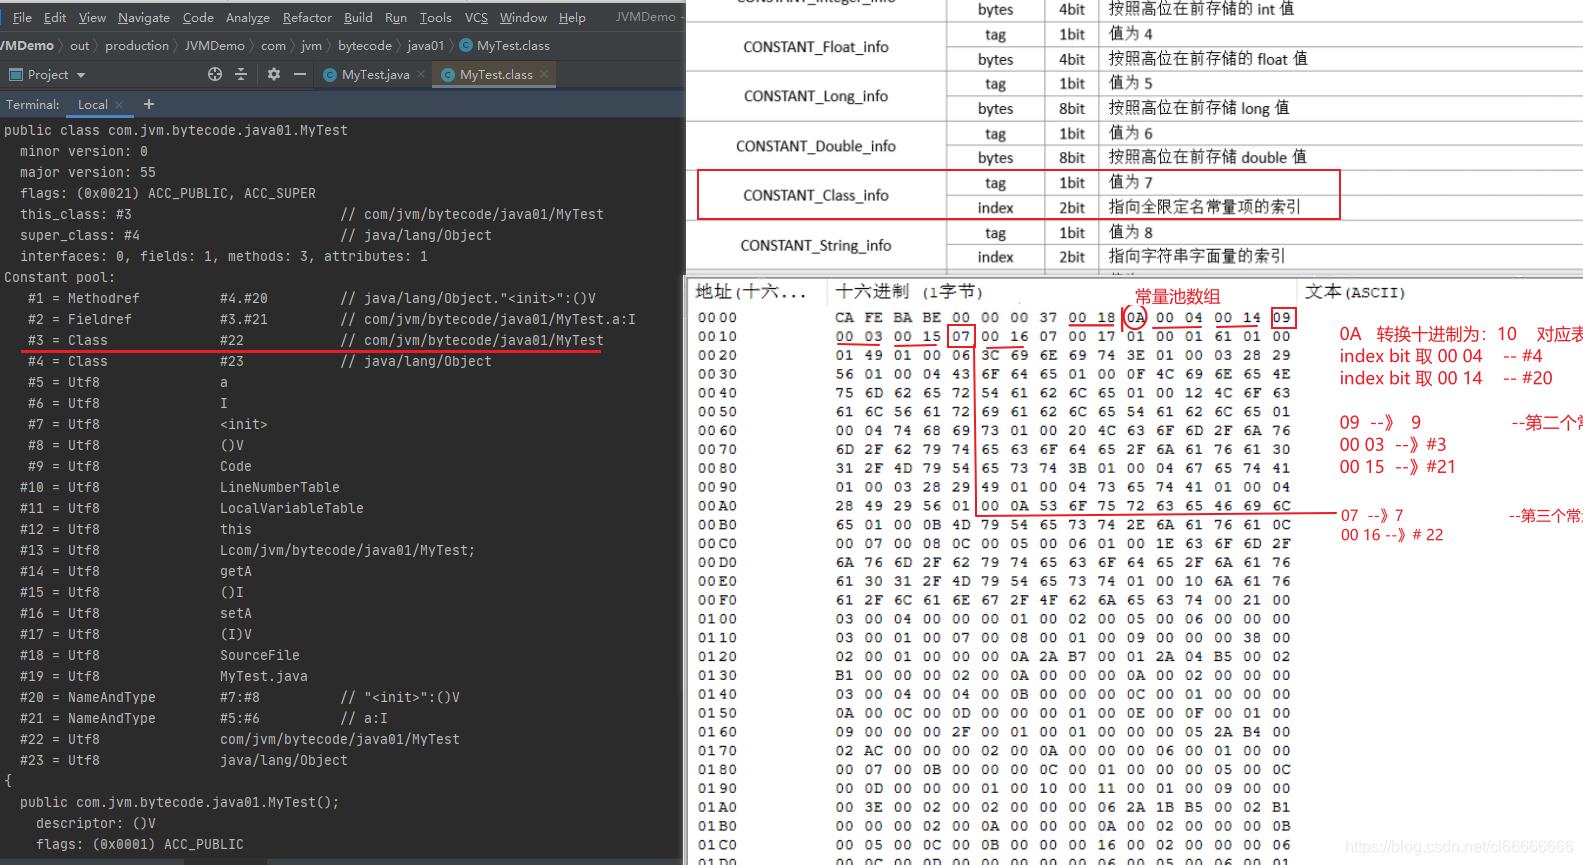This screenshot has width=1583, height=865.
Task: Click the CONSTANT_Class_info table cell
Action: [x=816, y=195]
